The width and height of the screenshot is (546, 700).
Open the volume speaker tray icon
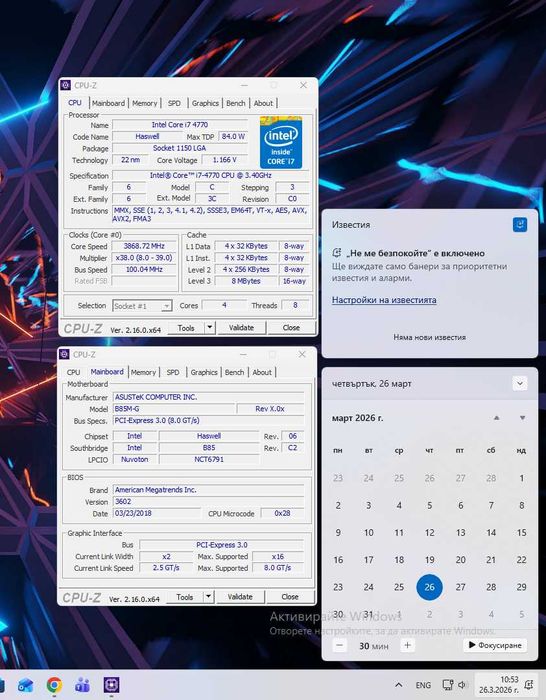462,685
